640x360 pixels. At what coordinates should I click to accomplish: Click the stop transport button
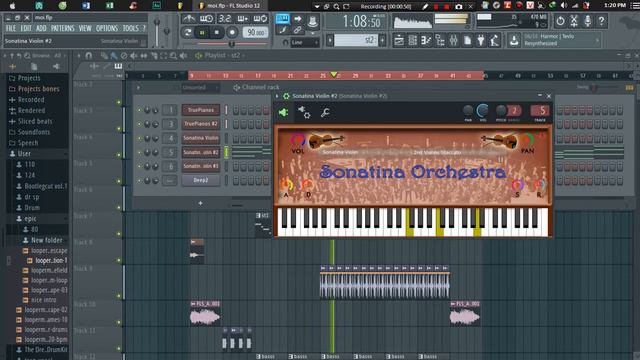[x=217, y=32]
